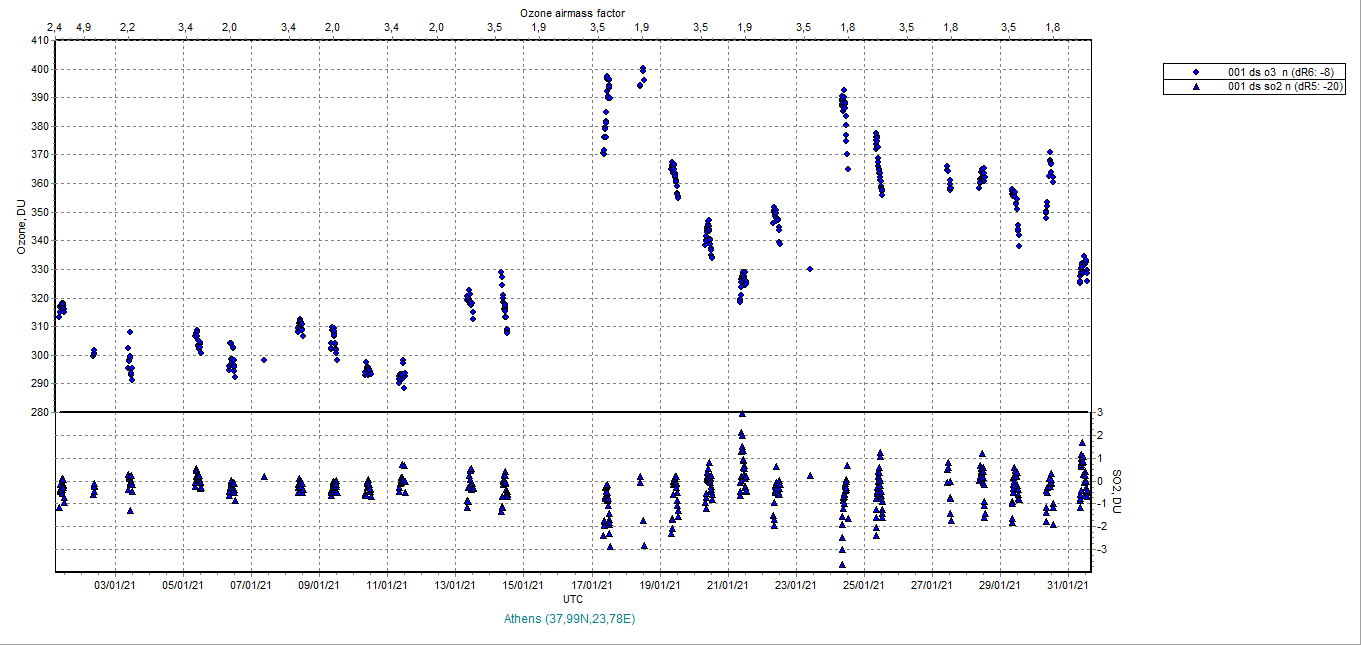Click the 'UTC' x-axis title
Screen dimensions: 1361x645
point(573,599)
